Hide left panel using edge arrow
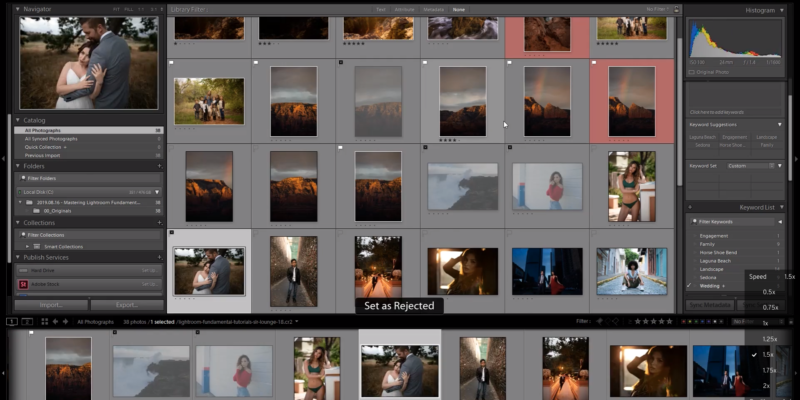The width and height of the screenshot is (800, 400). point(3,159)
